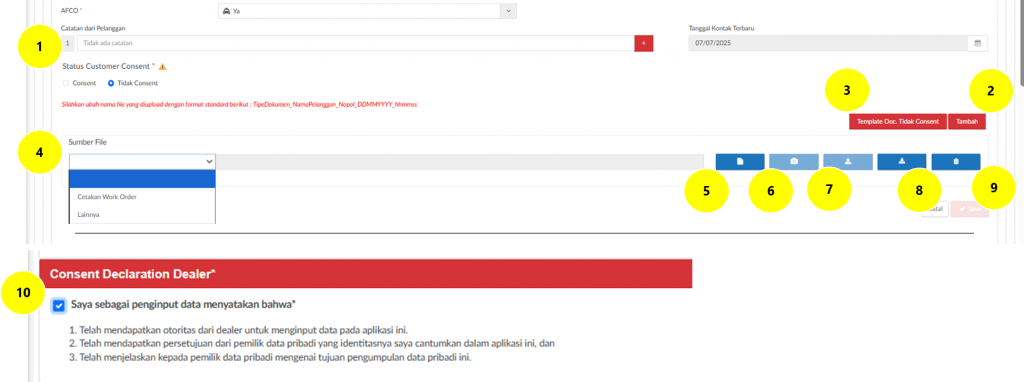Click the red plus note button
Screen dimensions: 1024x382
point(643,43)
